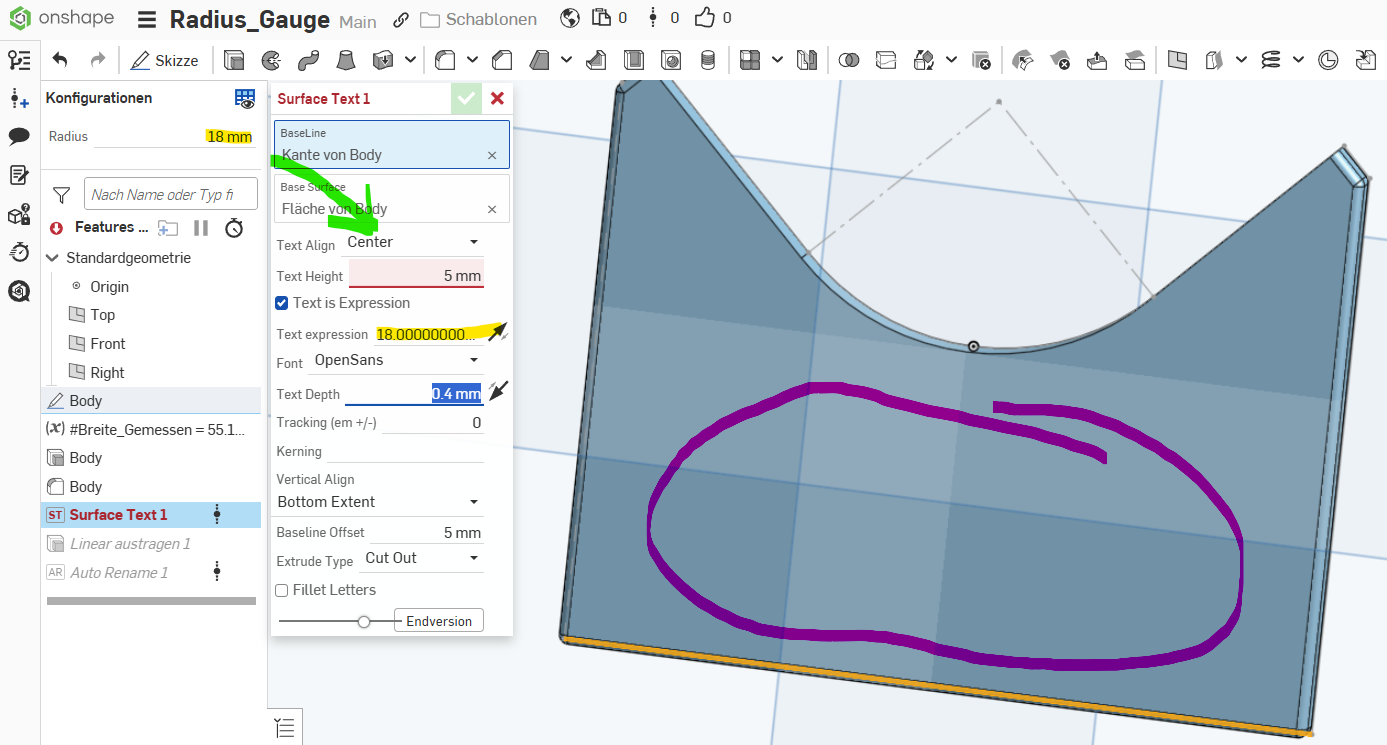Select the Fillet tool

(x=446, y=60)
